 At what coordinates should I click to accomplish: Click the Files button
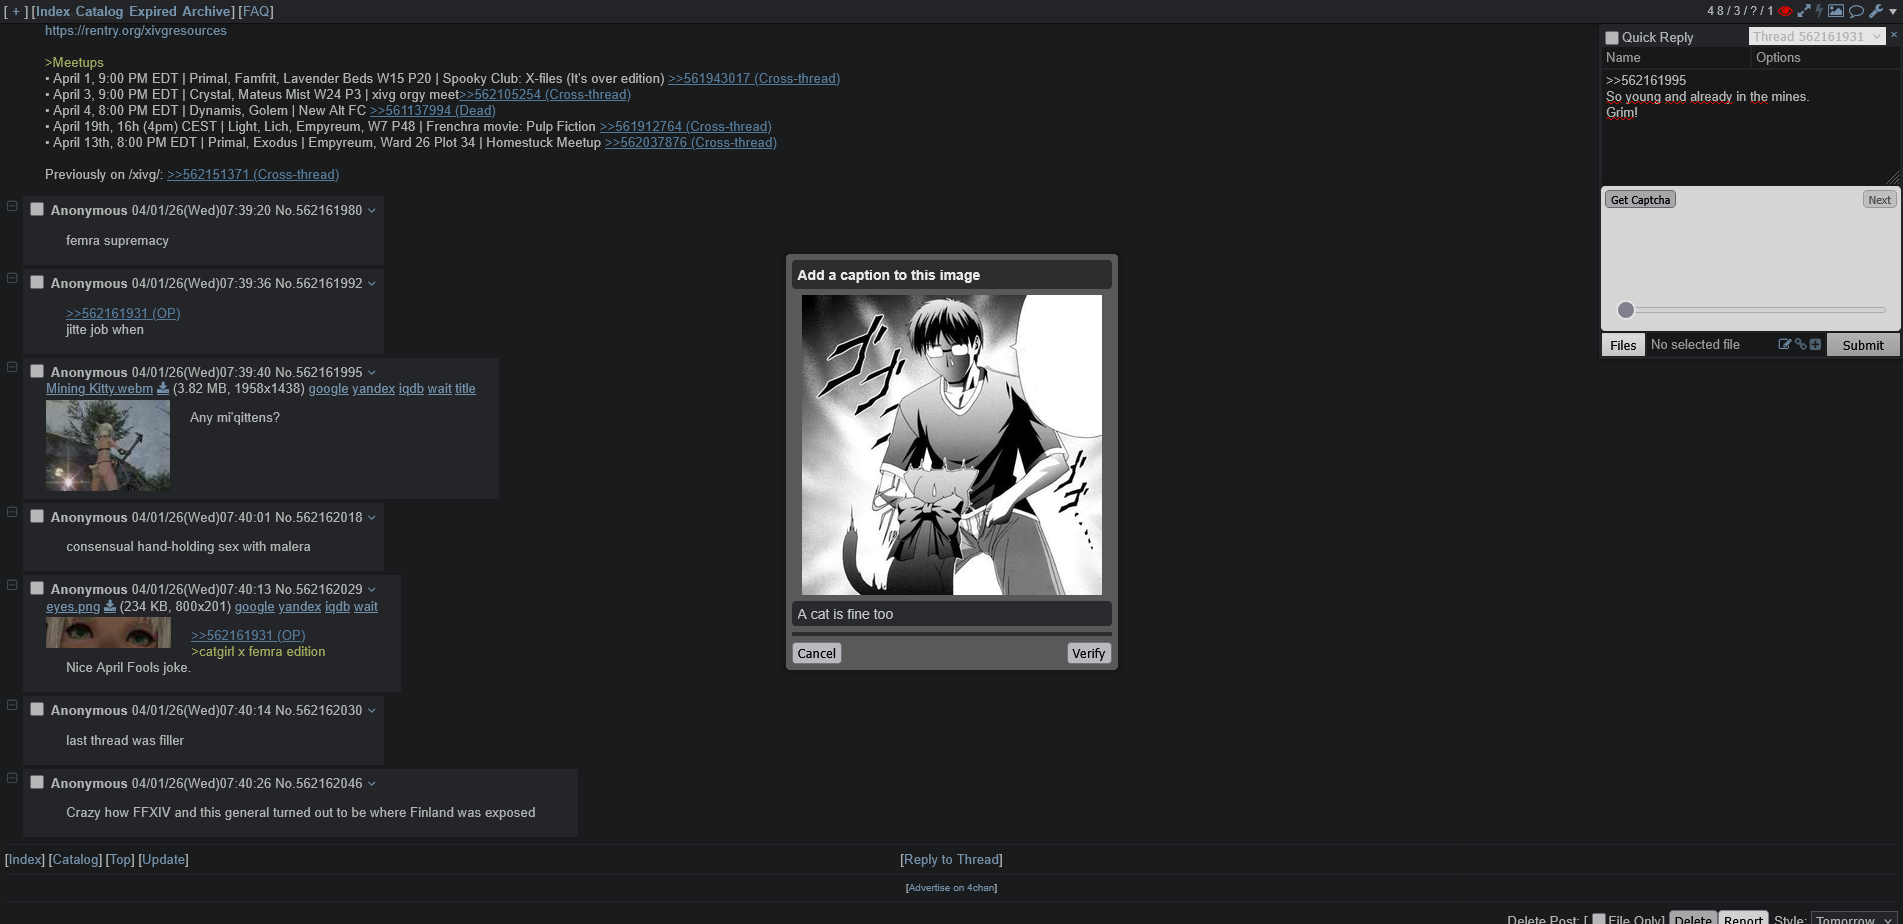pos(1623,345)
